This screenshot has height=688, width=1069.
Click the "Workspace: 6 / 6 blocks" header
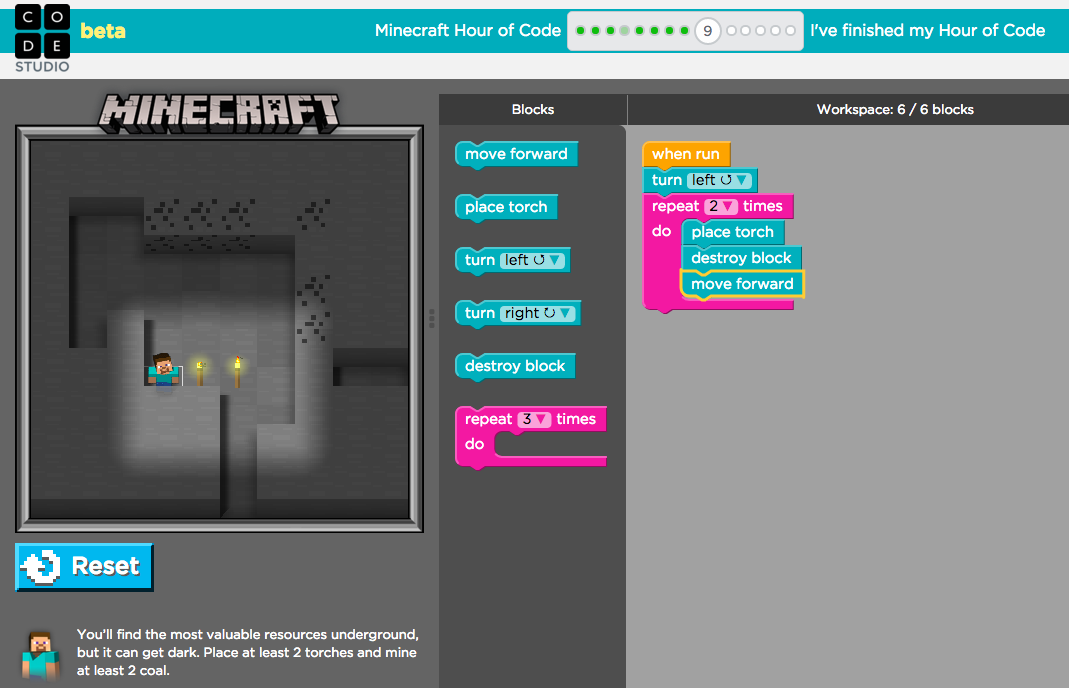point(895,110)
